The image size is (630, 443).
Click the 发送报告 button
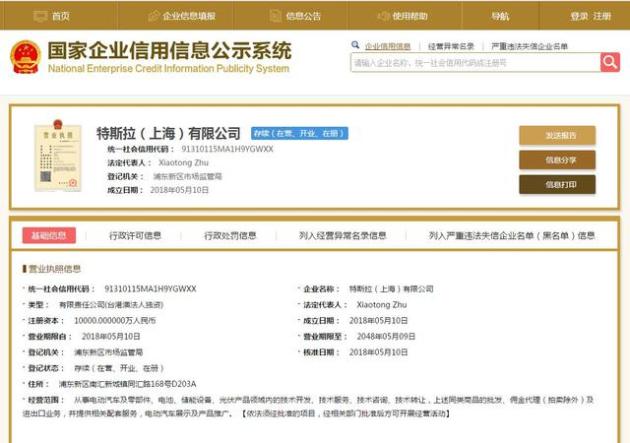[x=557, y=135]
